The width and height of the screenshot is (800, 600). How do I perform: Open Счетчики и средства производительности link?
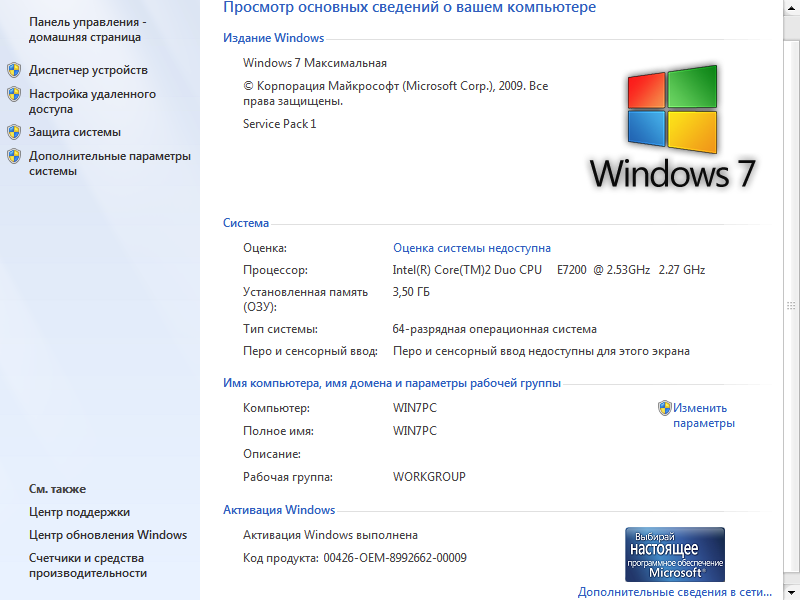pos(88,565)
